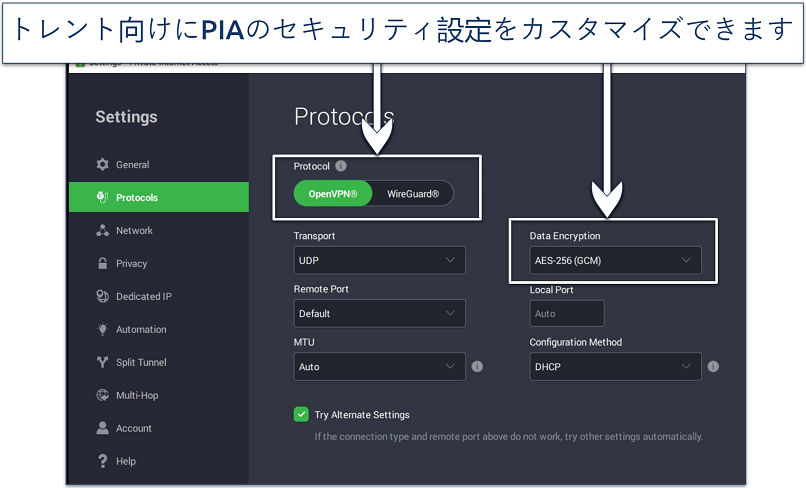Open the Protocols settings tab
Viewport: 806px width, 488px height.
click(x=158, y=198)
